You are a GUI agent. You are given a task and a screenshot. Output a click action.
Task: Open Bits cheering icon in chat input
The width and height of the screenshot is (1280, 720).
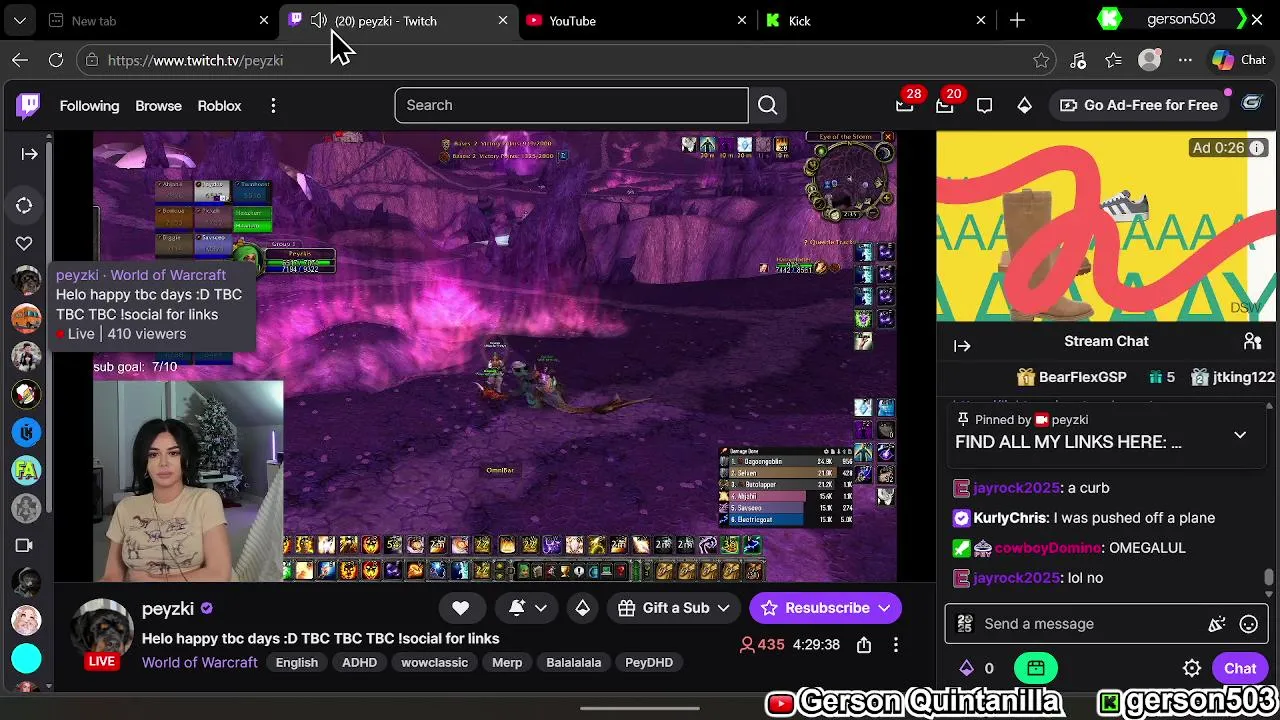(1217, 624)
